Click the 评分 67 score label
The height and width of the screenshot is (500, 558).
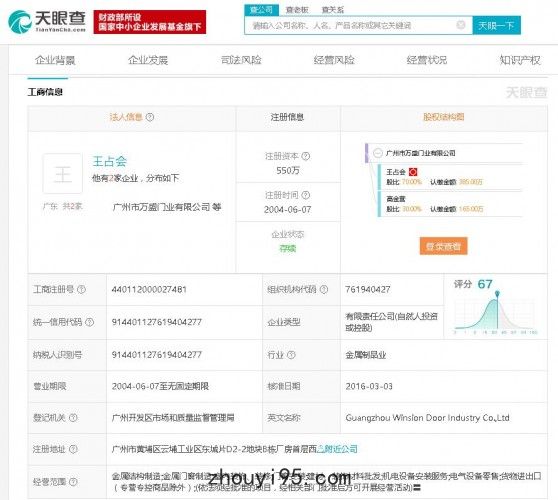[473, 284]
